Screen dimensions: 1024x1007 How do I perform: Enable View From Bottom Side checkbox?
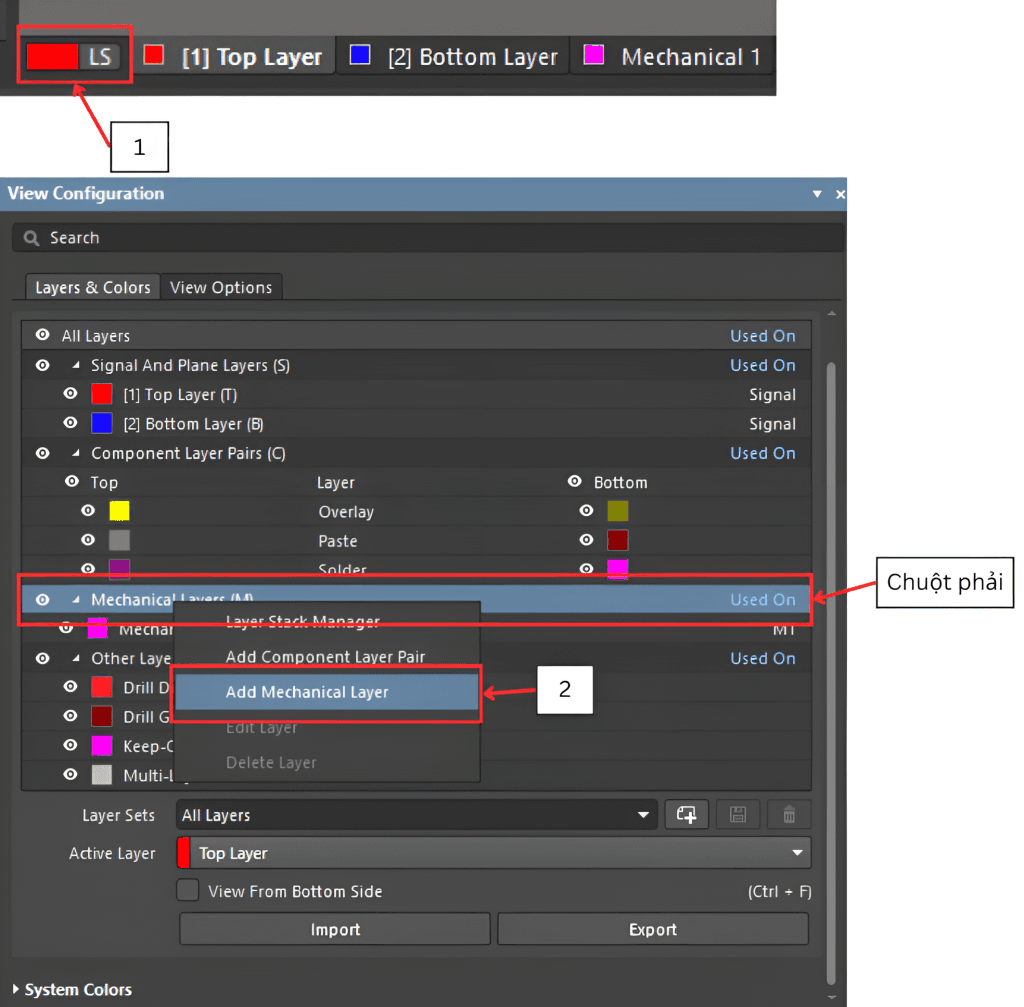coord(187,891)
